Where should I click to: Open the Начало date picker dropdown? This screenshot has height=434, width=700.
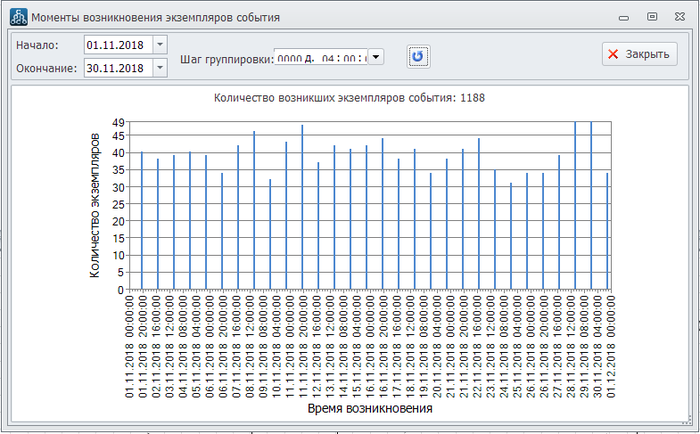tap(161, 45)
